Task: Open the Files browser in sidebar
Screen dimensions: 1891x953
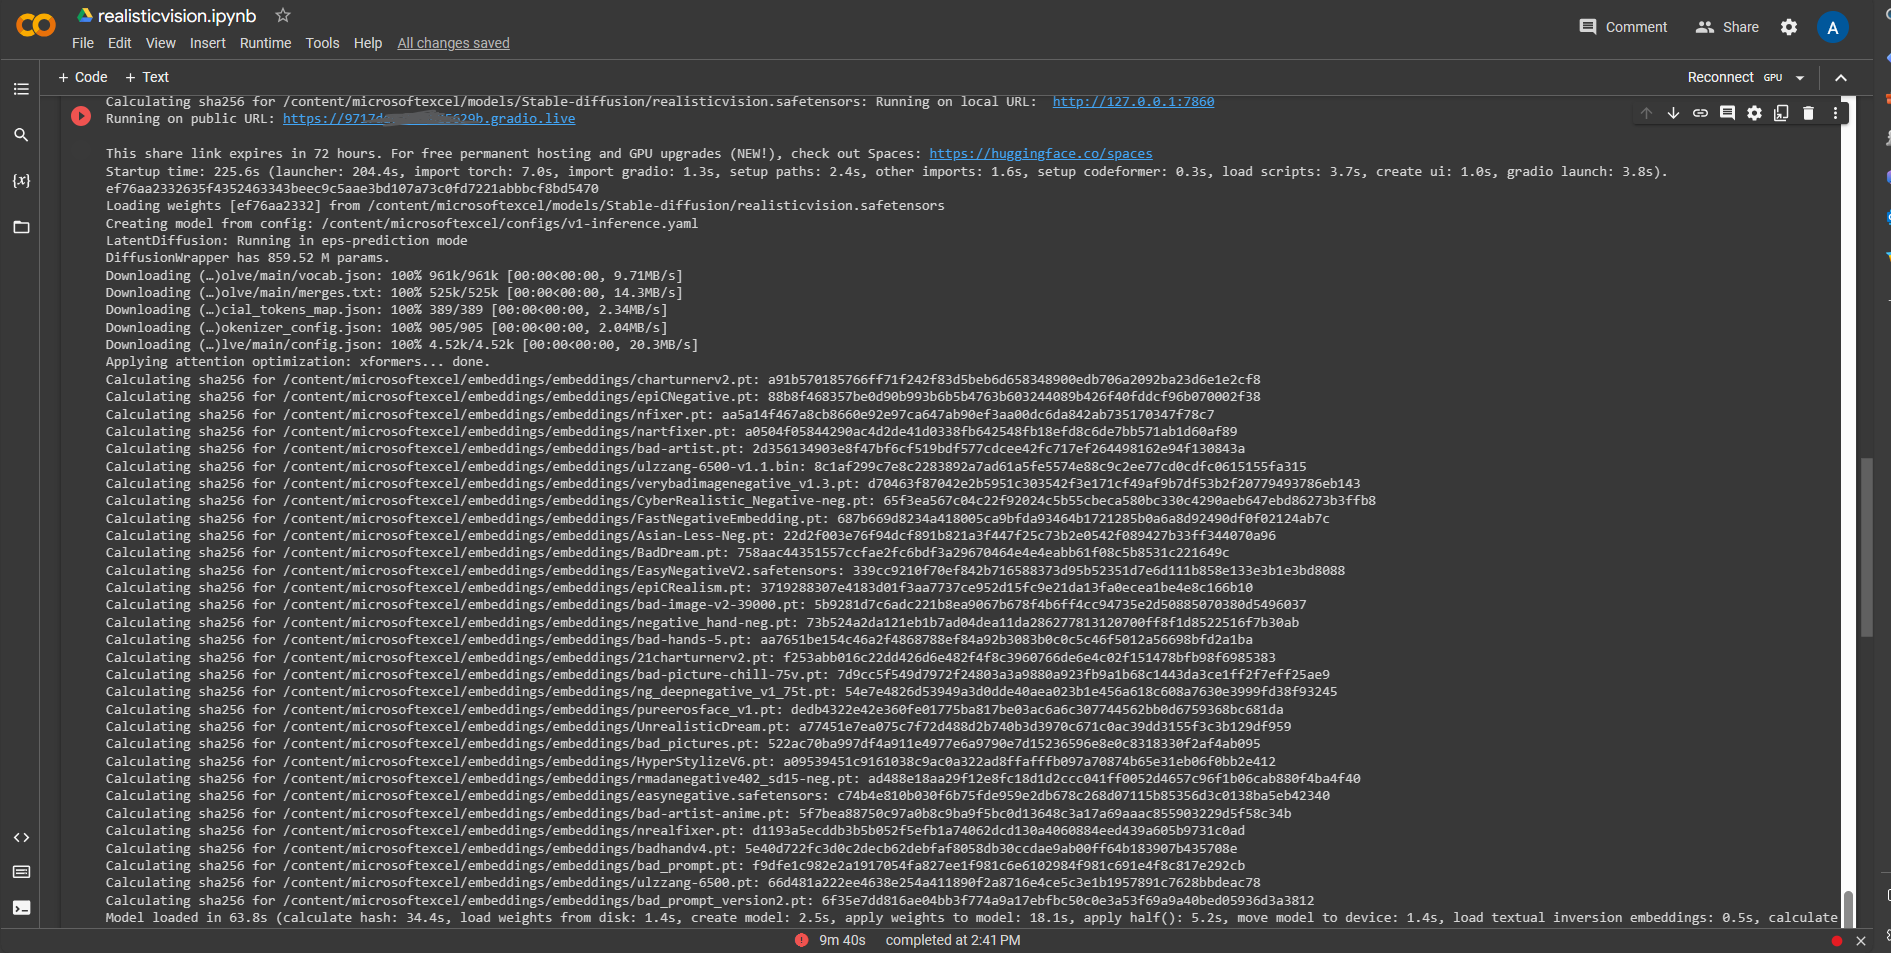Action: (21, 227)
